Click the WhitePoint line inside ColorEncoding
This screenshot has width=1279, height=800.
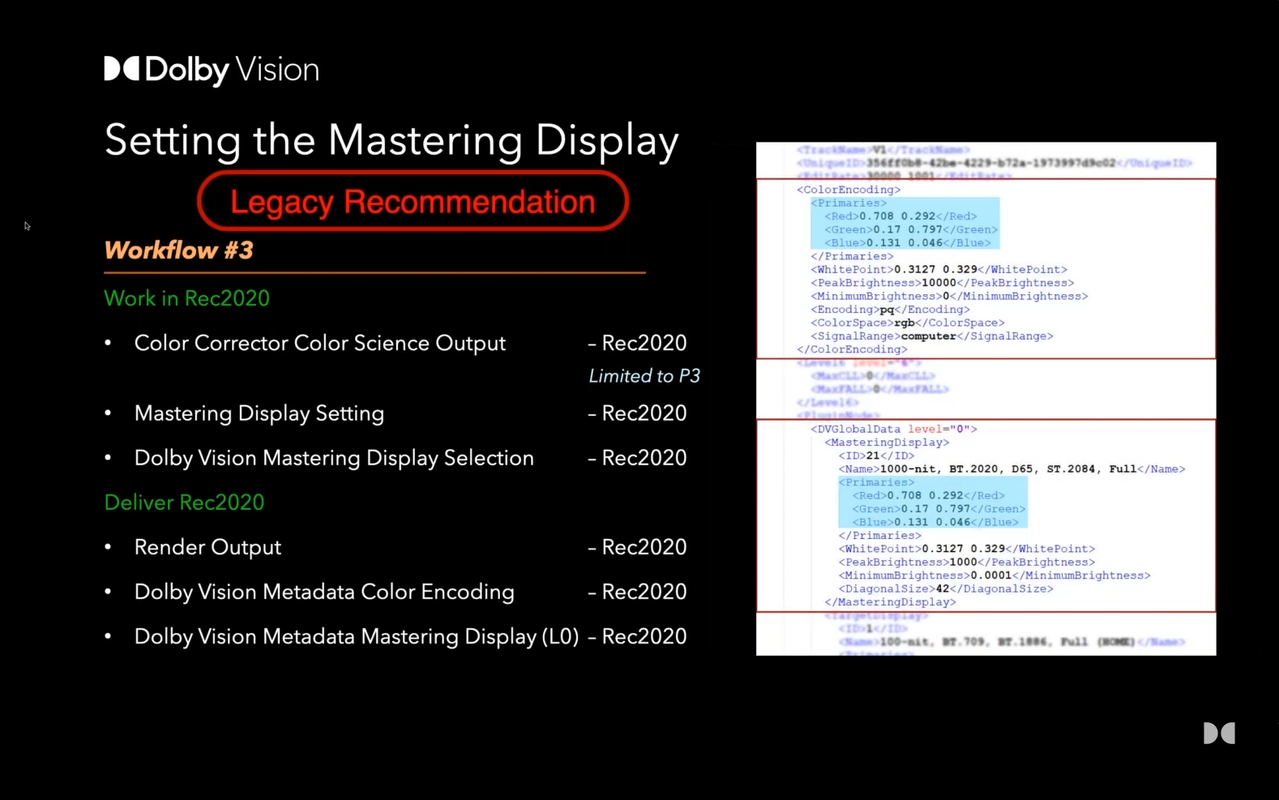click(939, 269)
